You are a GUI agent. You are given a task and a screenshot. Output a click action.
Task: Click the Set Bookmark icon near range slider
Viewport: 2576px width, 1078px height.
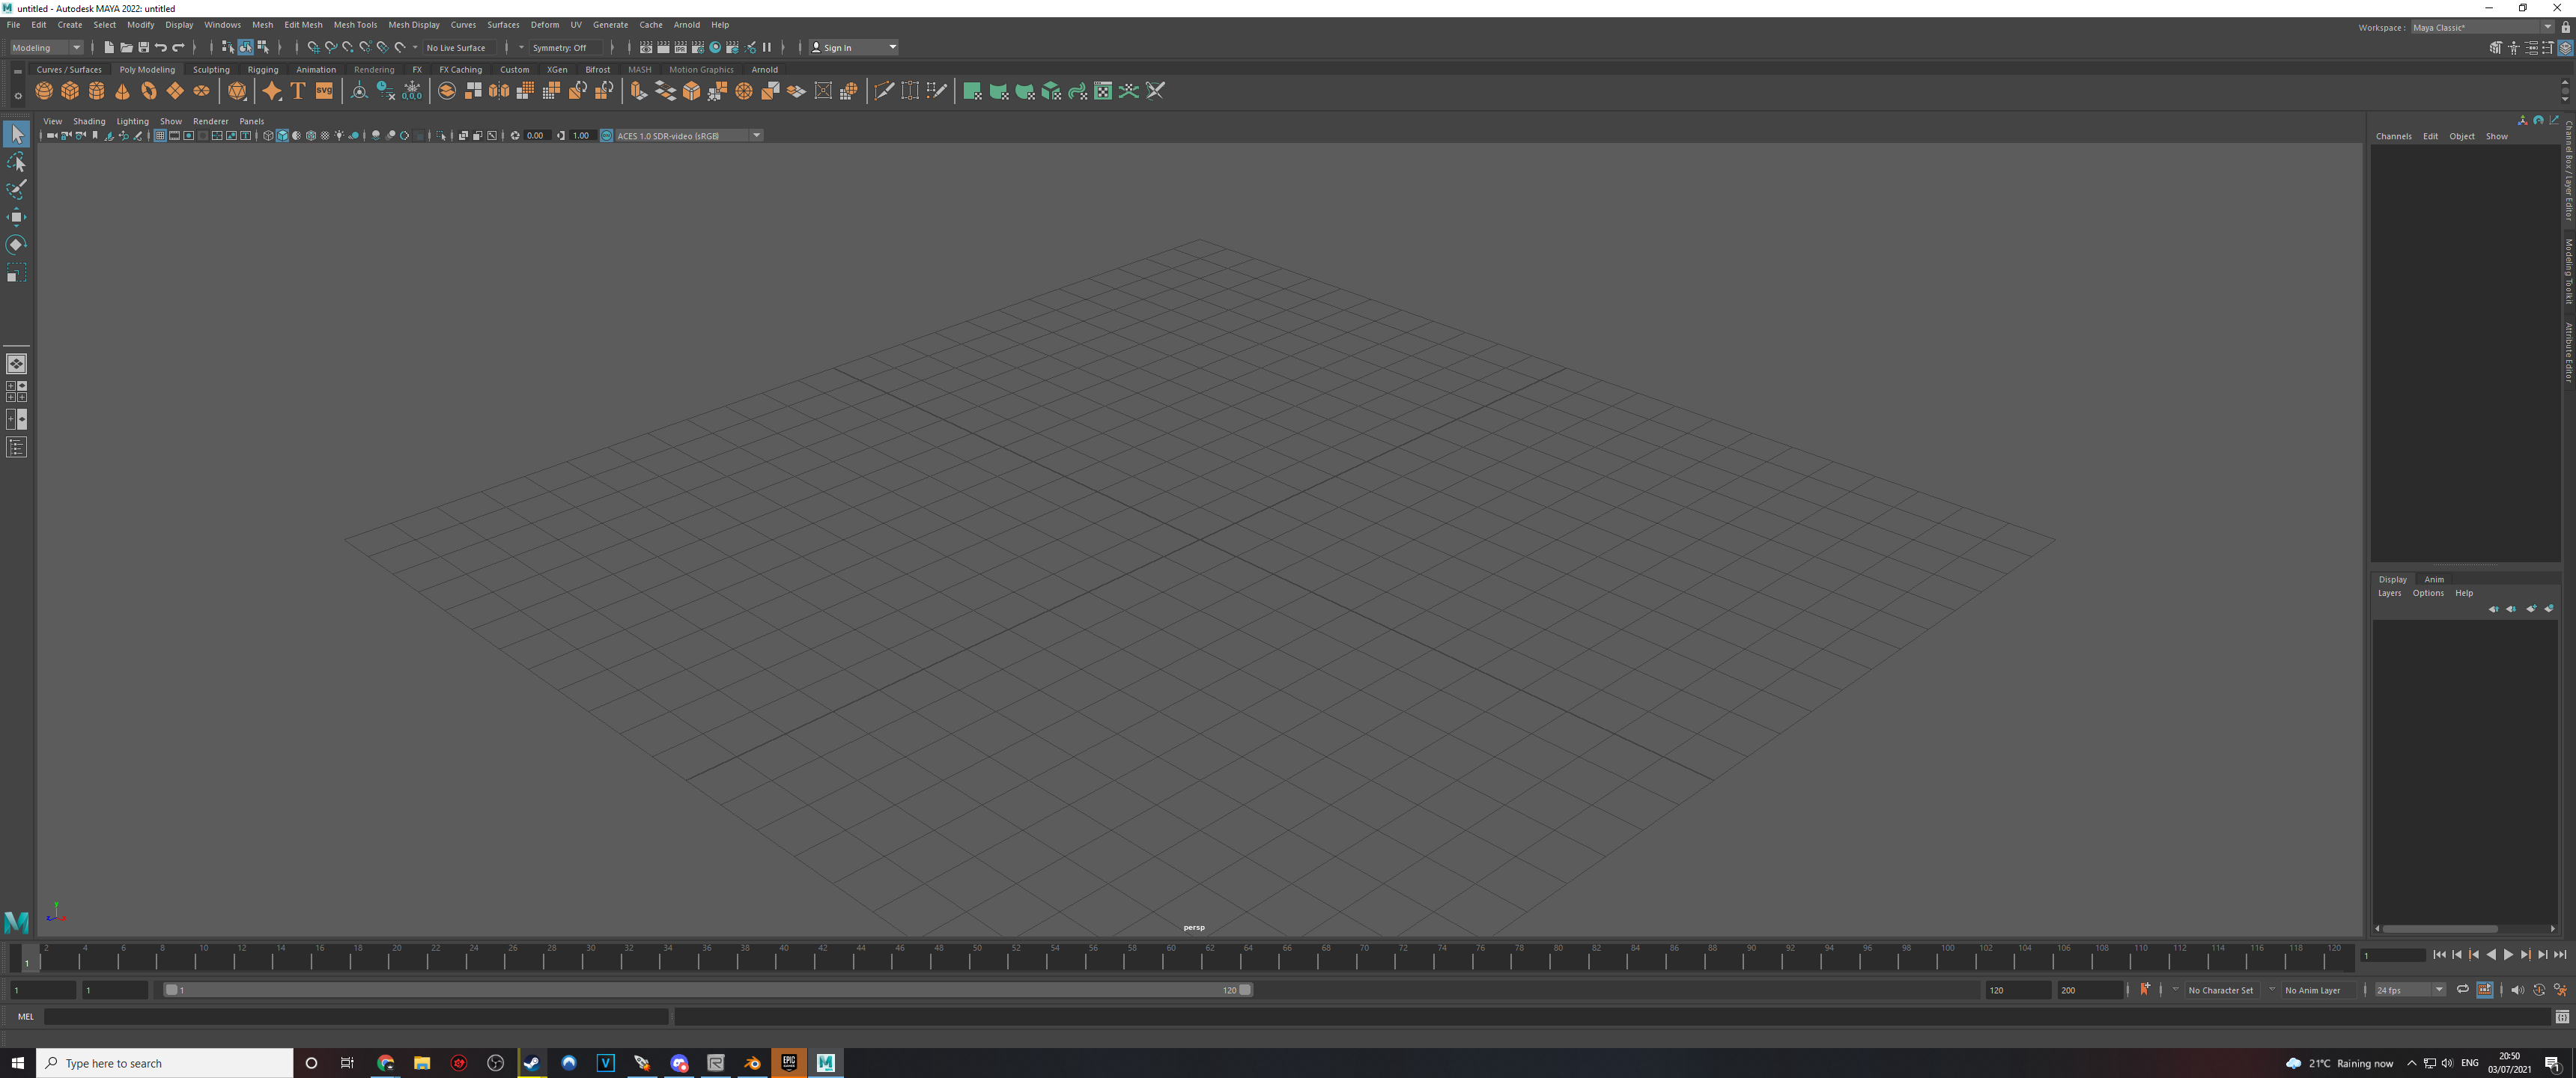[x=2144, y=989]
